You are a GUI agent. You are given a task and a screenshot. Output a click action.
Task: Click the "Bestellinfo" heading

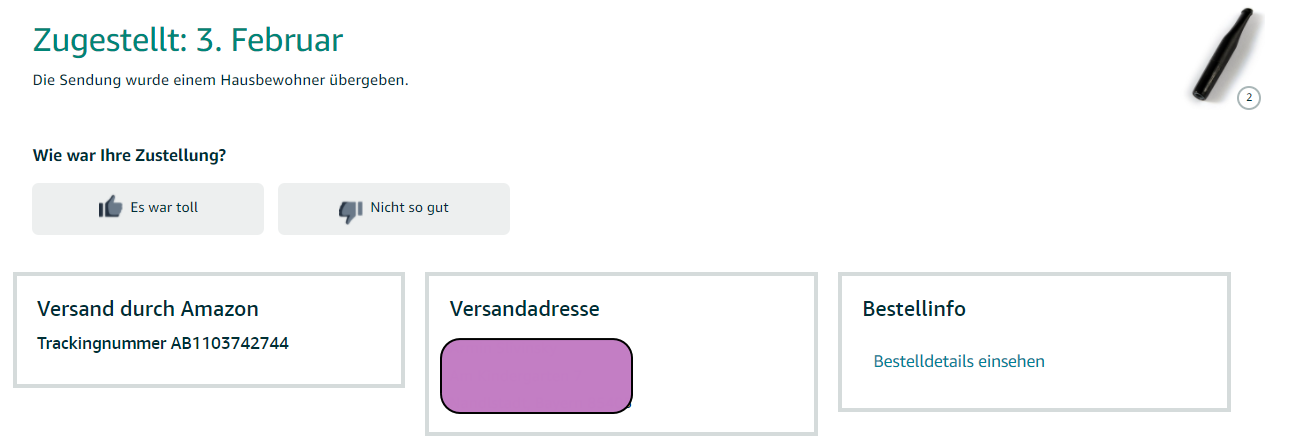pos(914,309)
